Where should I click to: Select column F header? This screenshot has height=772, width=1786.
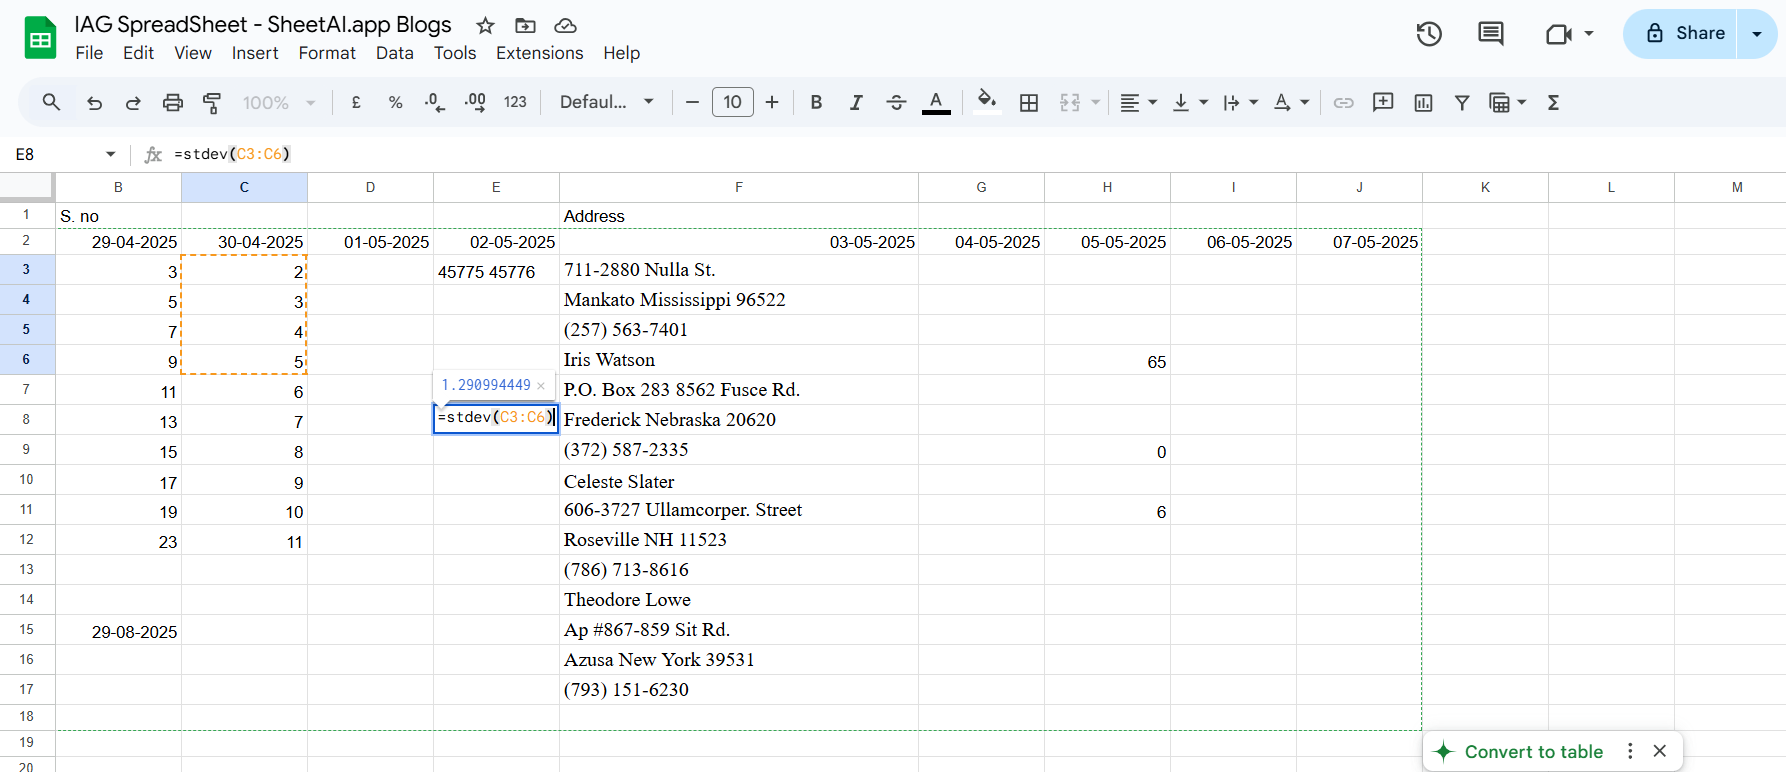pos(739,187)
